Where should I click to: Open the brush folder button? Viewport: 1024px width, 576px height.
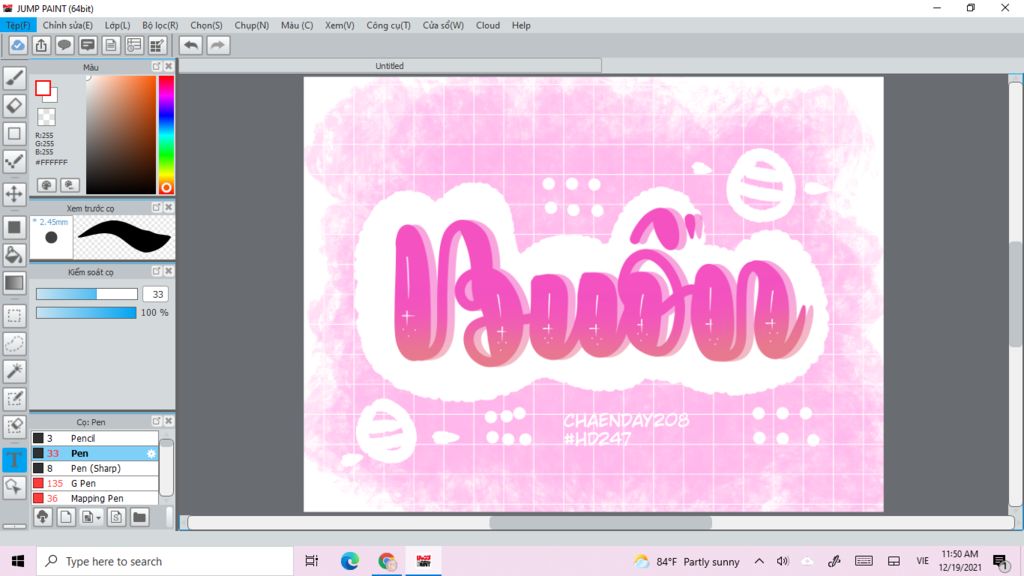[139, 517]
